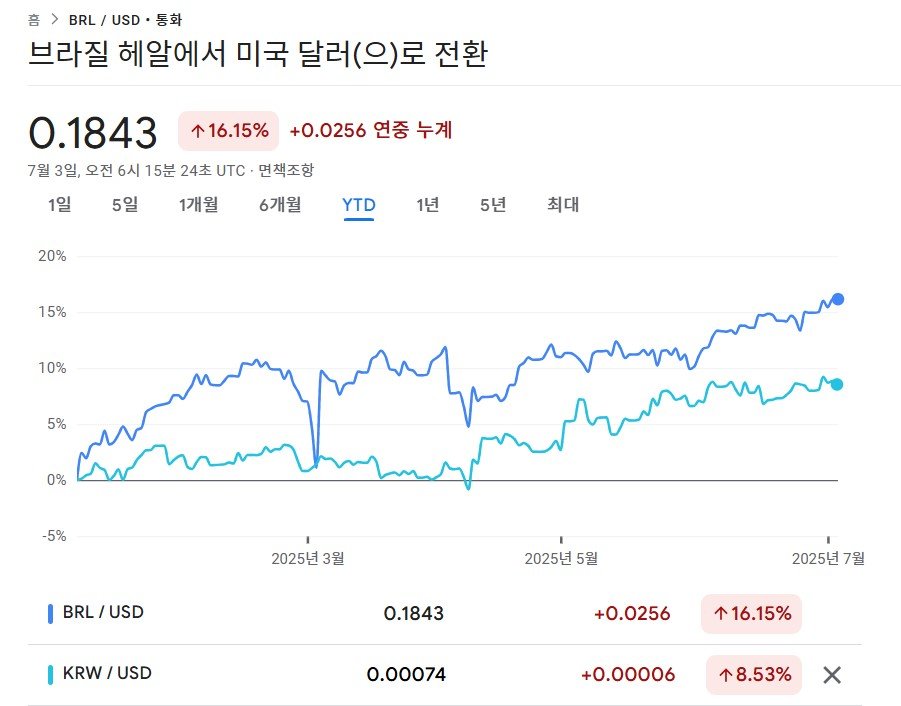Click the BRL / USD blue color marker
Viewport: 901px width, 706px height.
50,613
